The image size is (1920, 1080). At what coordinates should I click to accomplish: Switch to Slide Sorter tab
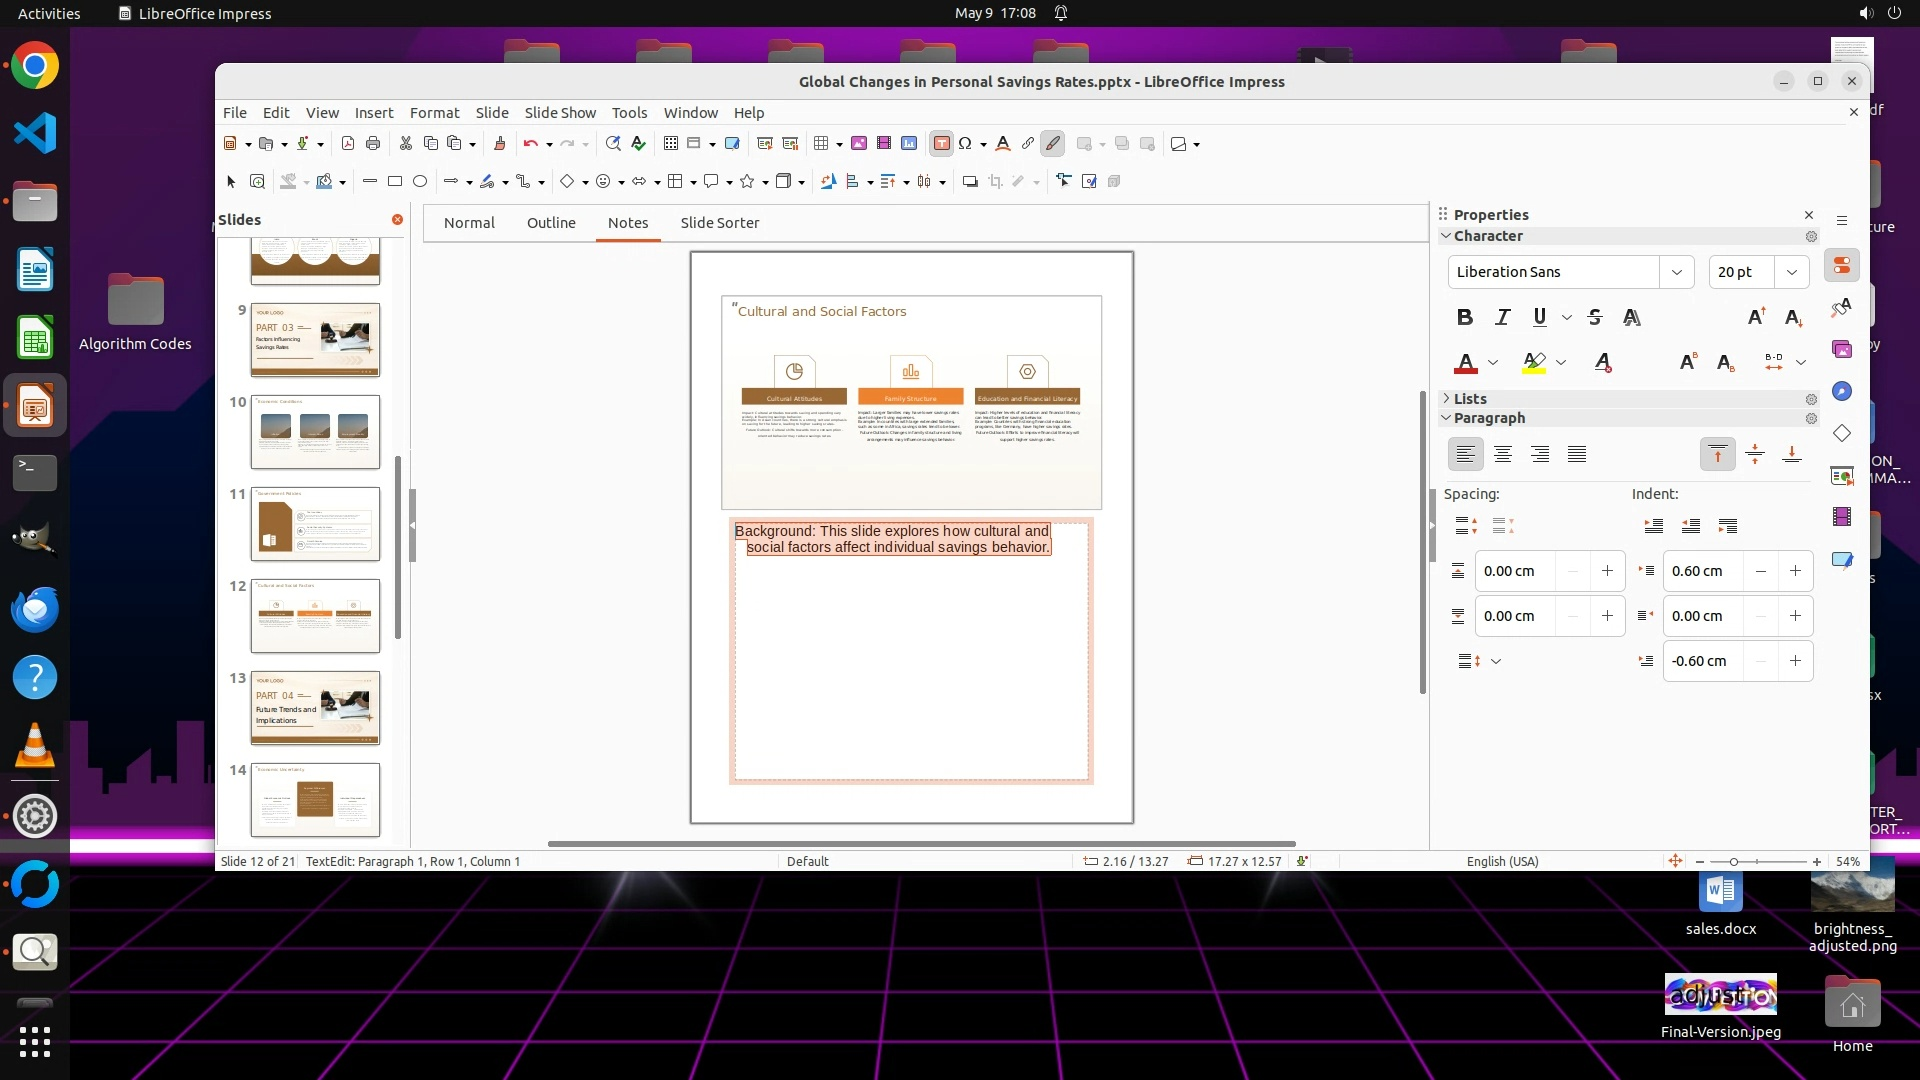tap(719, 223)
